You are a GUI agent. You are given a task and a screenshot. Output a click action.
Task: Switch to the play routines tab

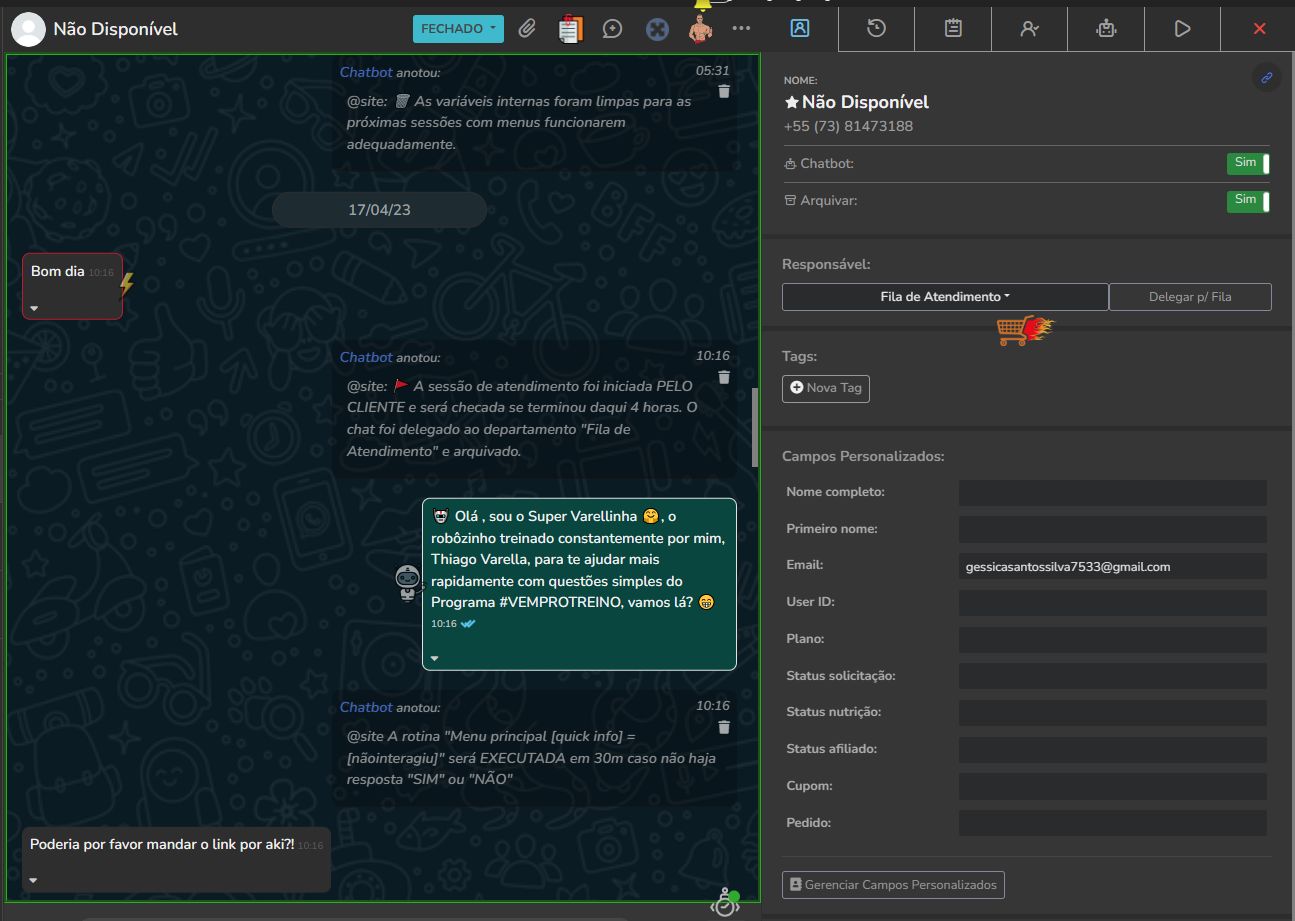[1182, 28]
